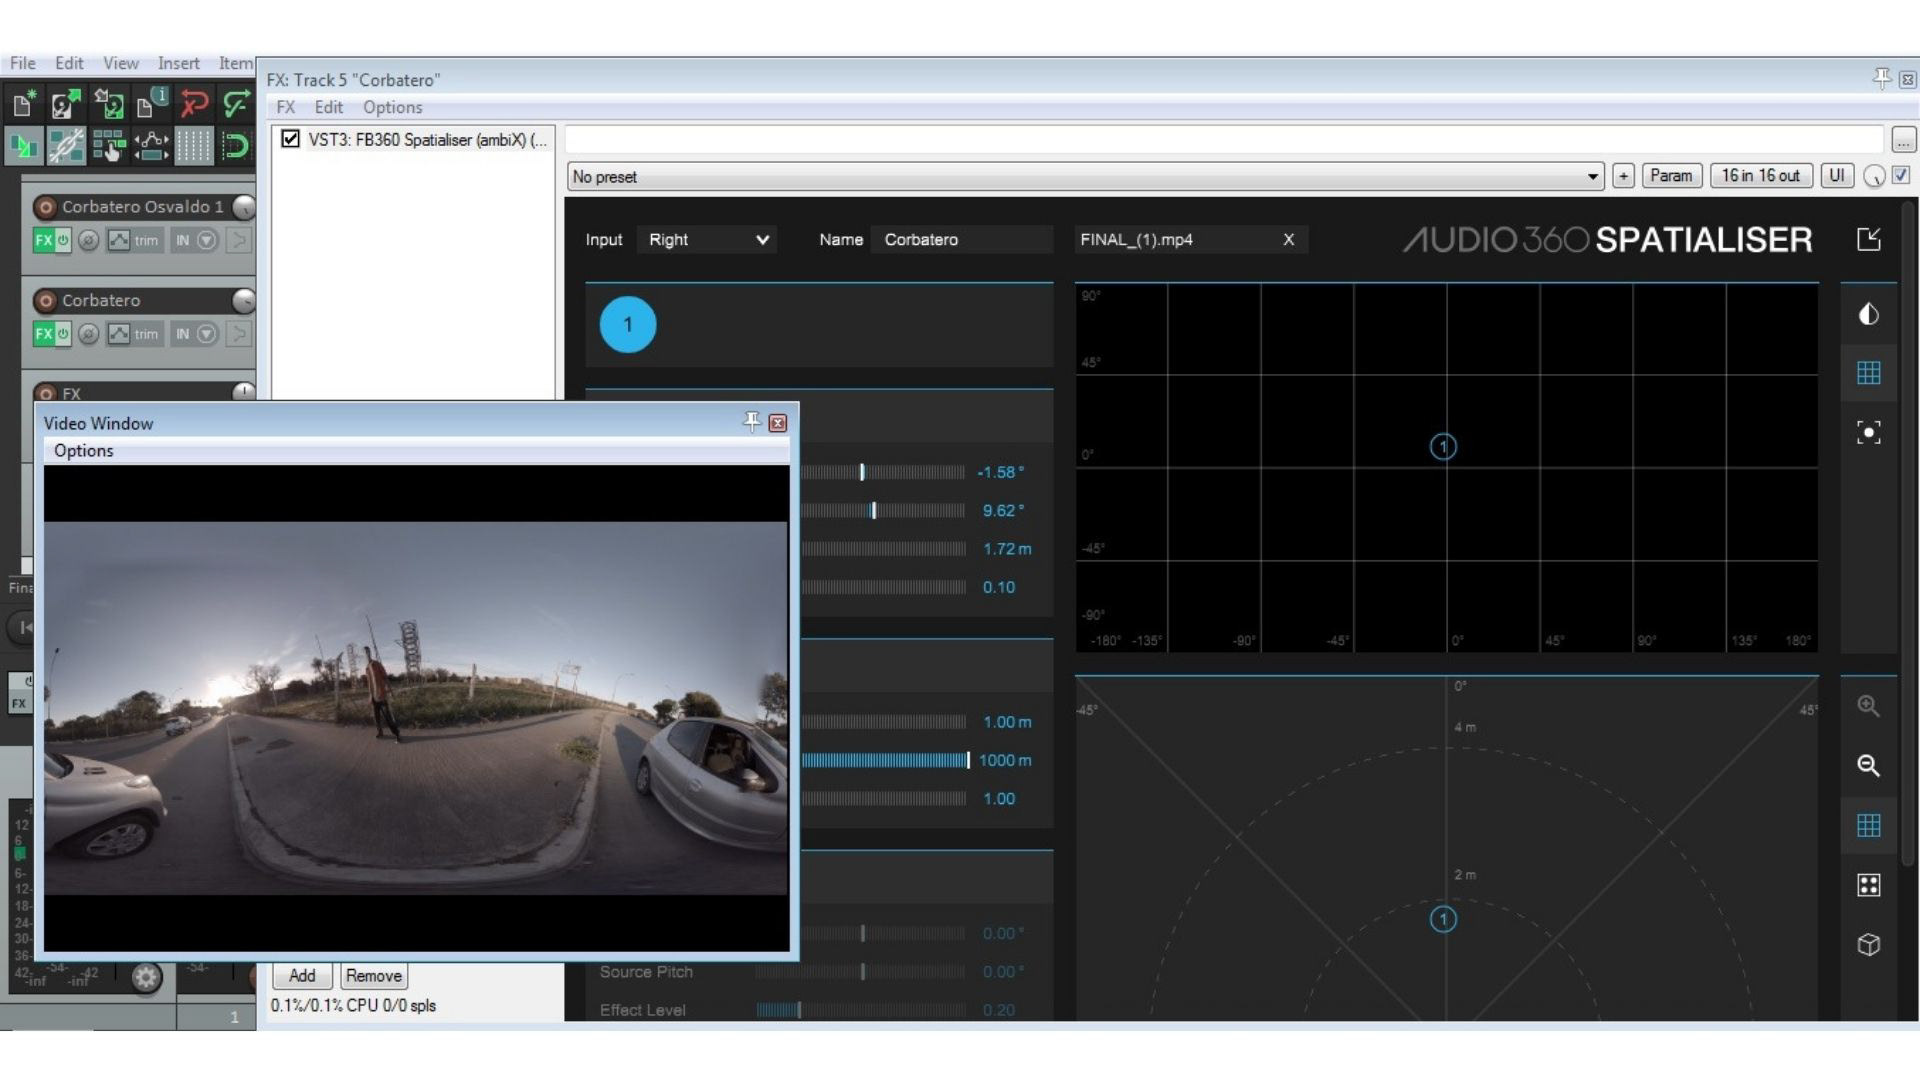Toggle the green snap magnet icon
The height and width of the screenshot is (1080, 1920).
click(x=236, y=146)
